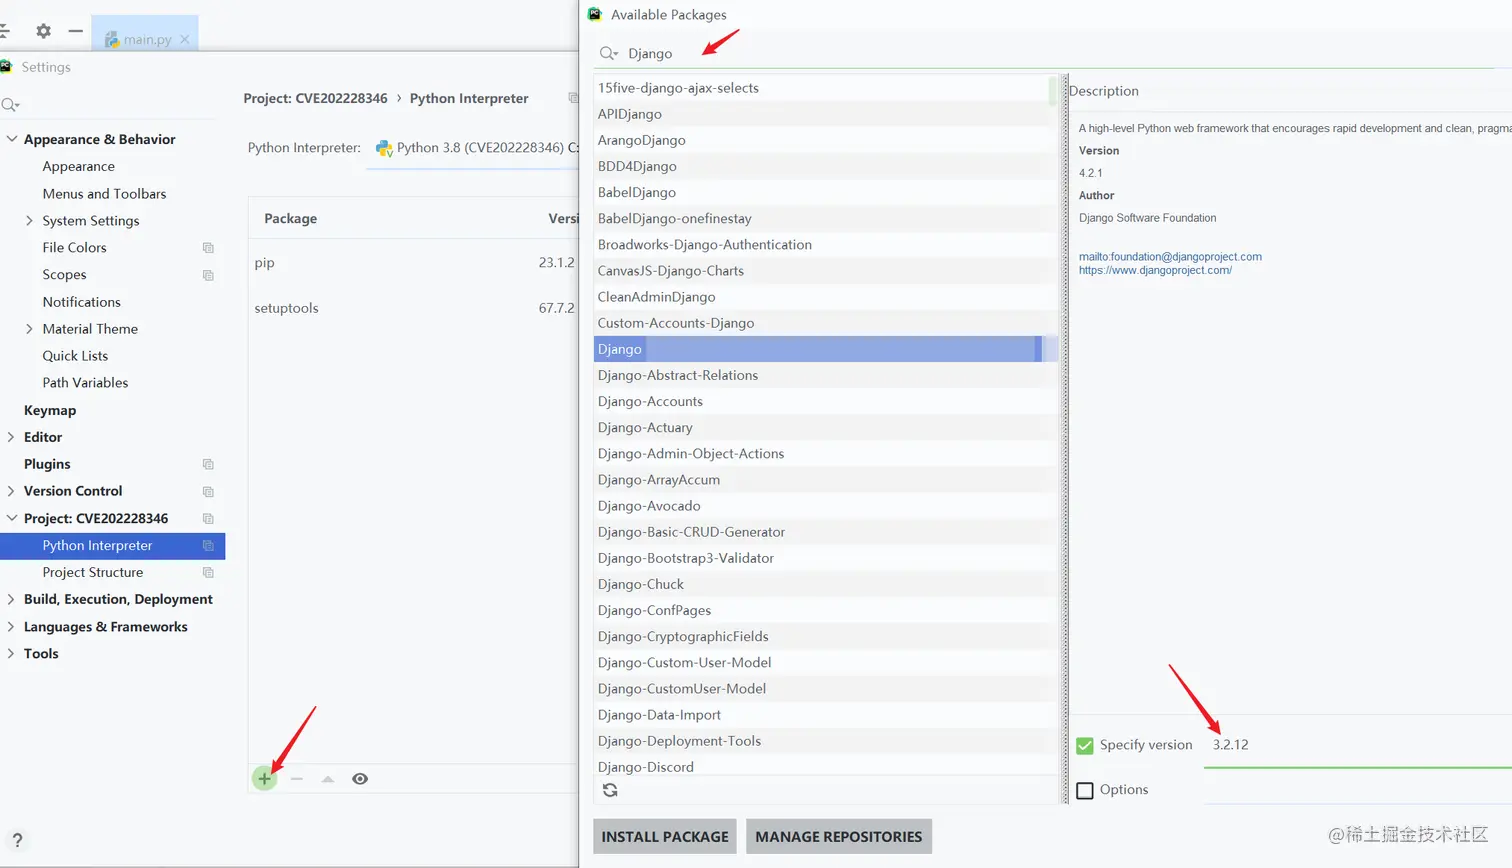The height and width of the screenshot is (868, 1512).
Task: Open the Keymap settings page
Action: pos(50,410)
